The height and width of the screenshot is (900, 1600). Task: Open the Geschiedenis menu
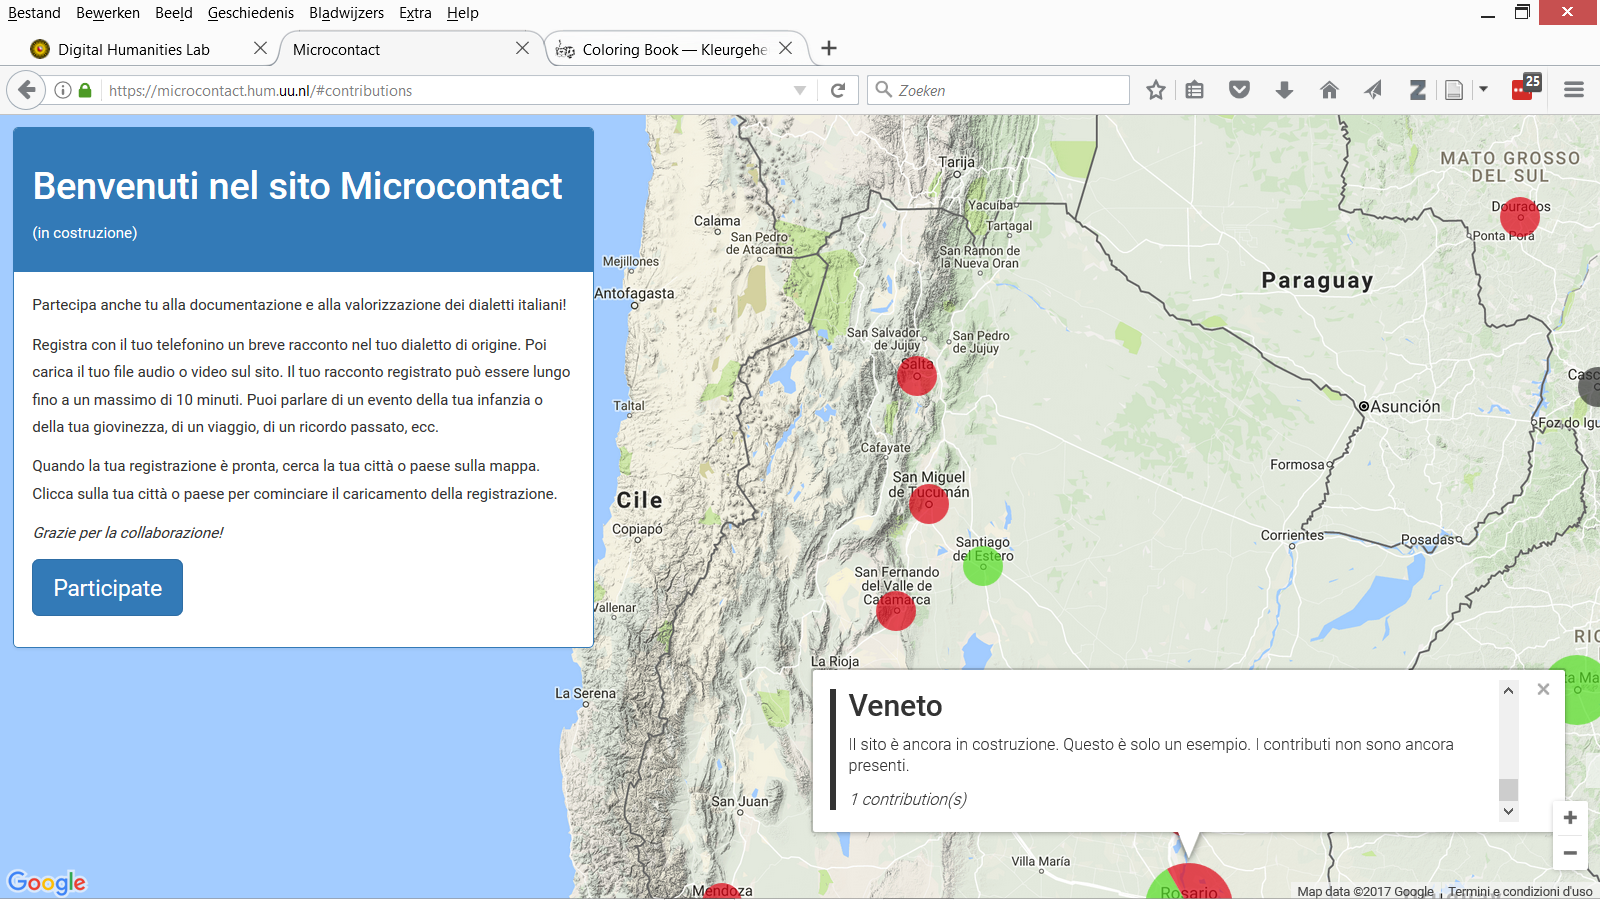[251, 13]
